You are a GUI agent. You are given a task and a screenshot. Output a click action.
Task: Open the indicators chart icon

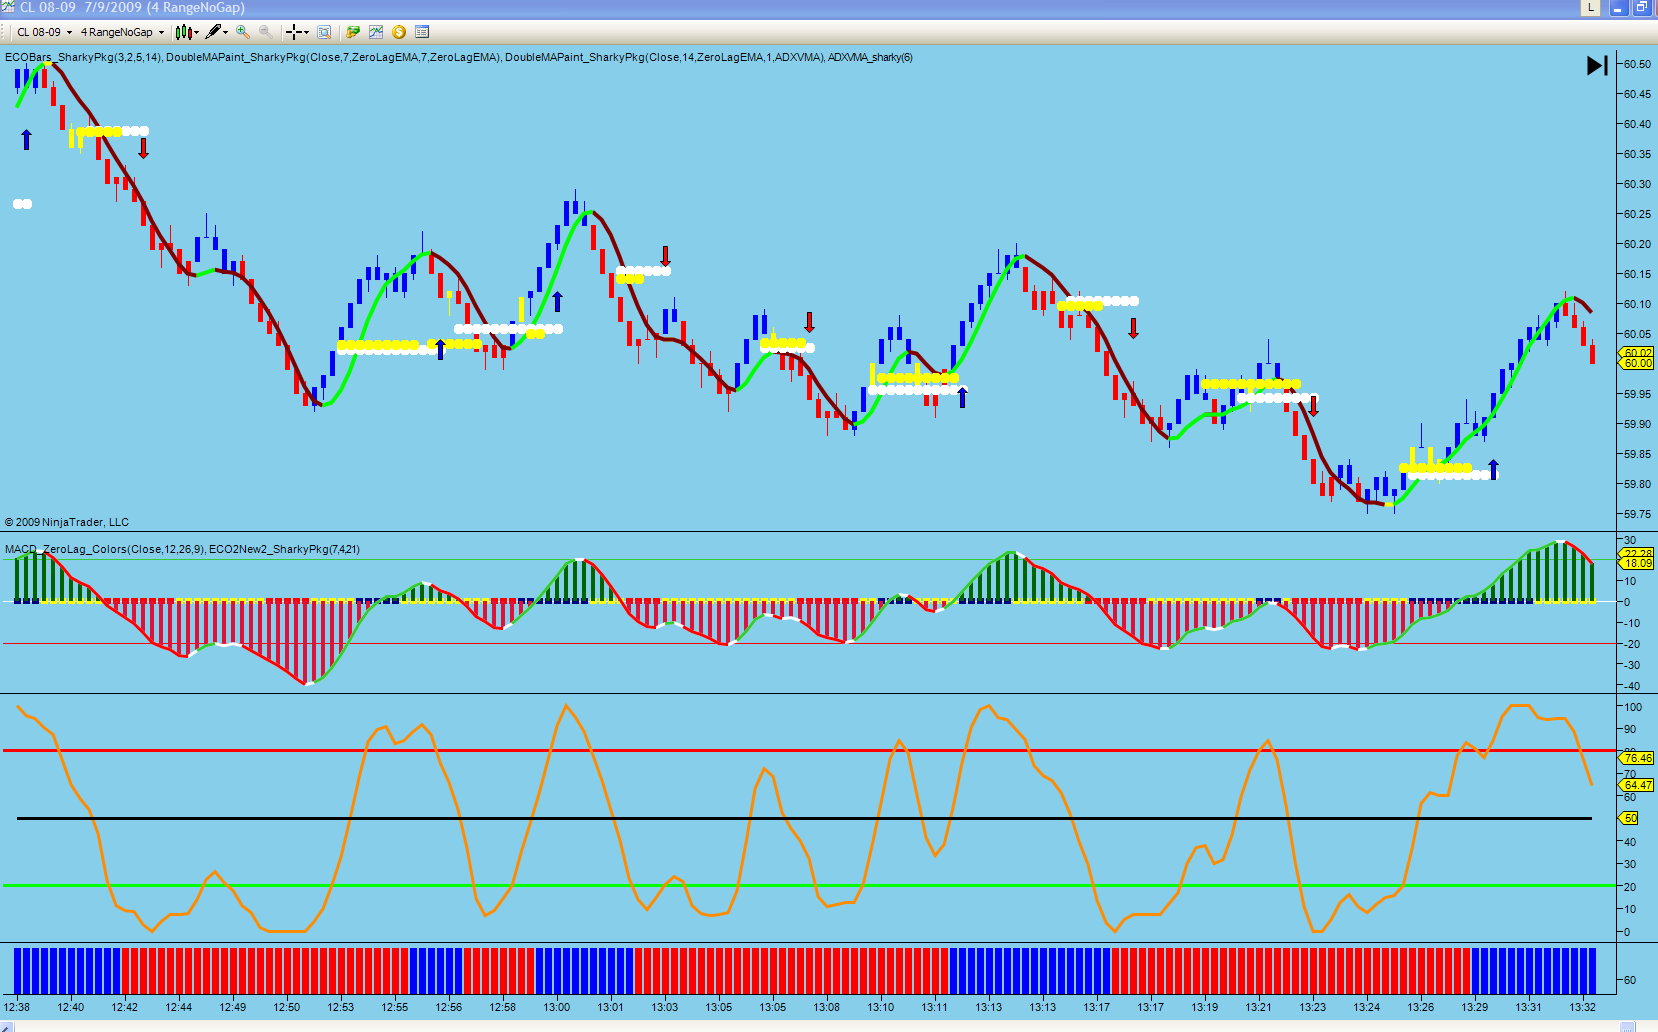click(x=376, y=32)
